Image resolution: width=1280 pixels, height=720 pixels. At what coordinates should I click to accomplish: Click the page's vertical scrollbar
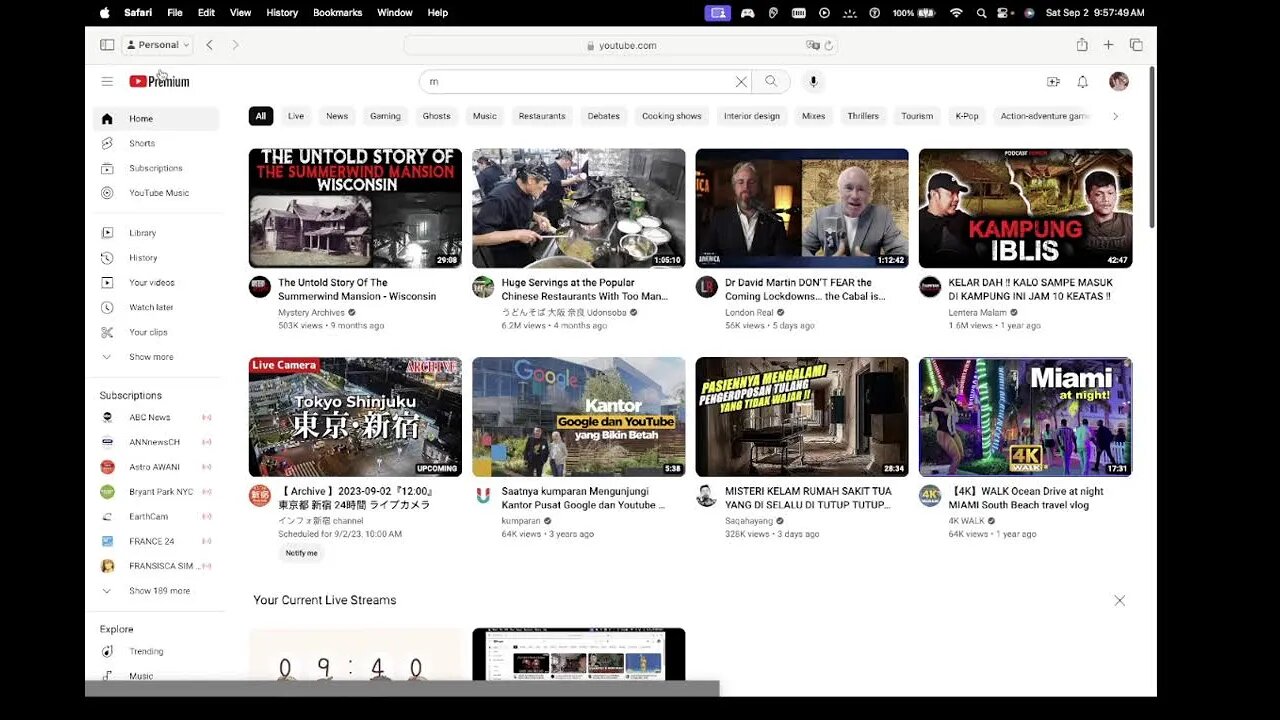(1152, 147)
